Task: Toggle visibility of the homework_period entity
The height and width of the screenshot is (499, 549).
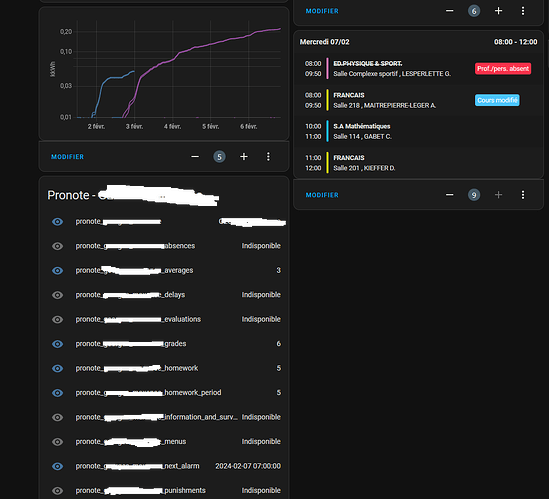Action: point(57,393)
